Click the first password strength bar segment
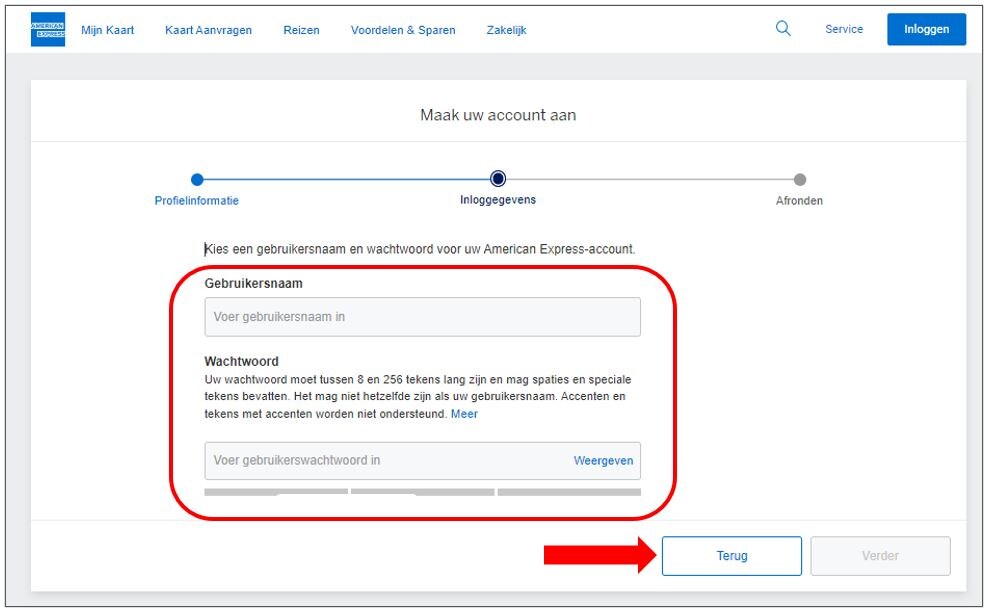This screenshot has width=988, height=612. click(276, 492)
